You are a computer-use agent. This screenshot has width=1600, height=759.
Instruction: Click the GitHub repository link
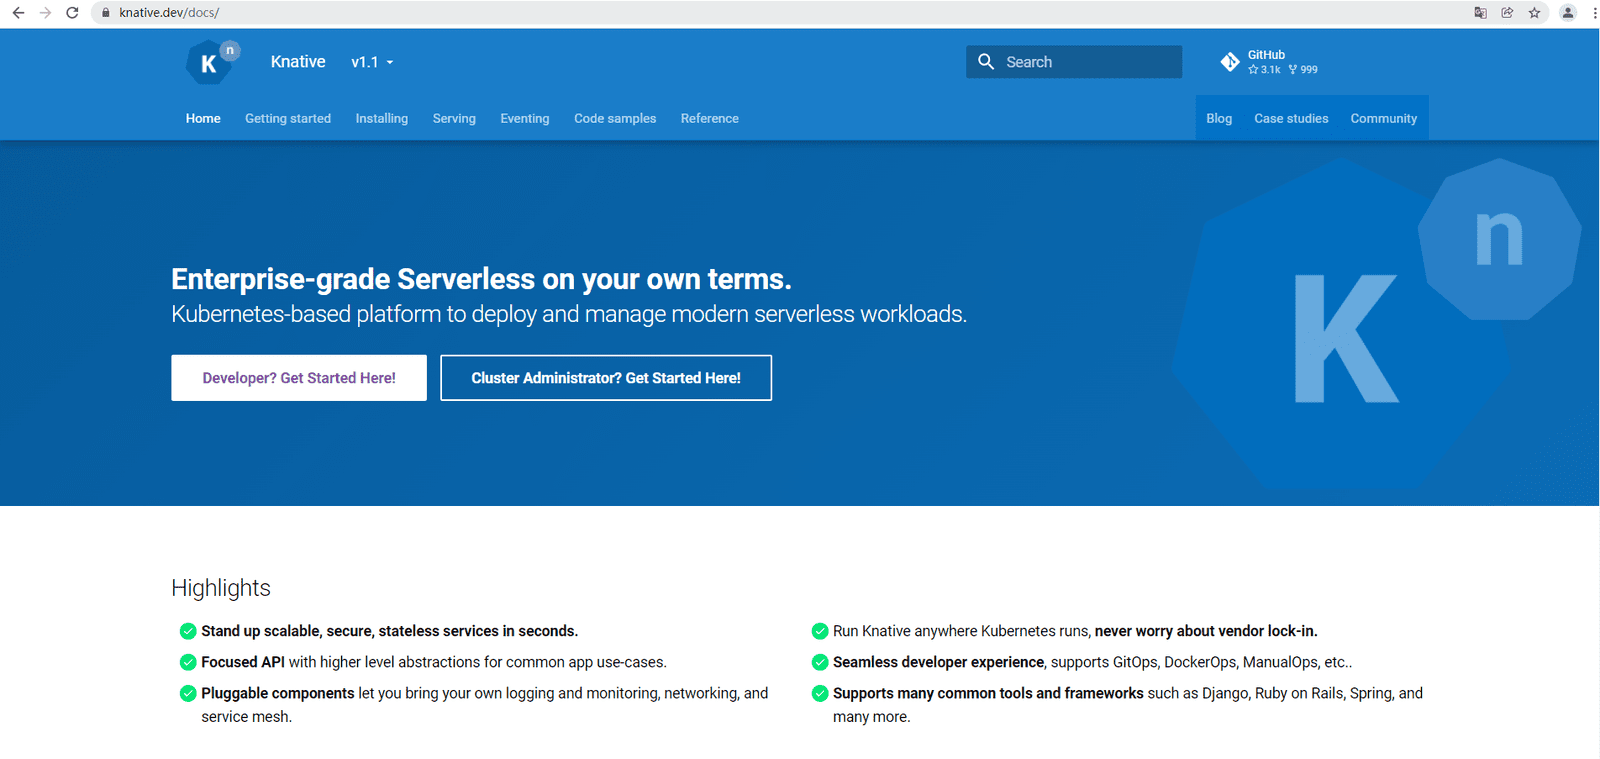[x=1269, y=62]
